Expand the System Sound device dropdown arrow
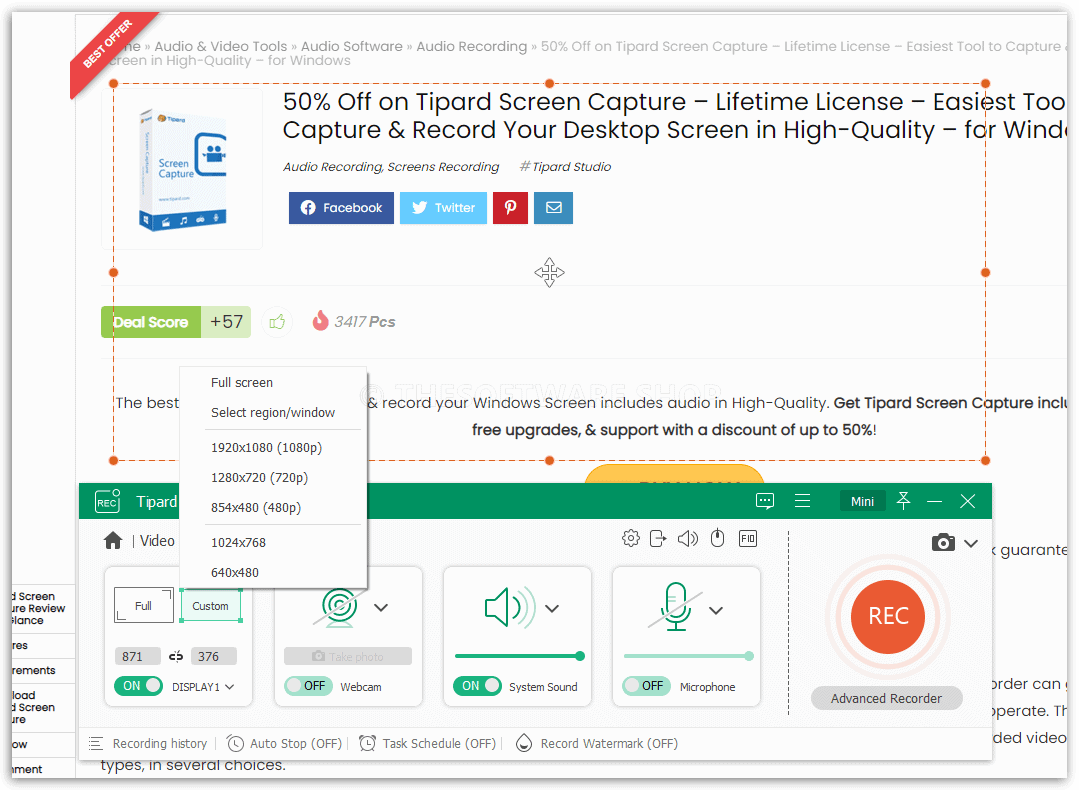 pos(552,608)
